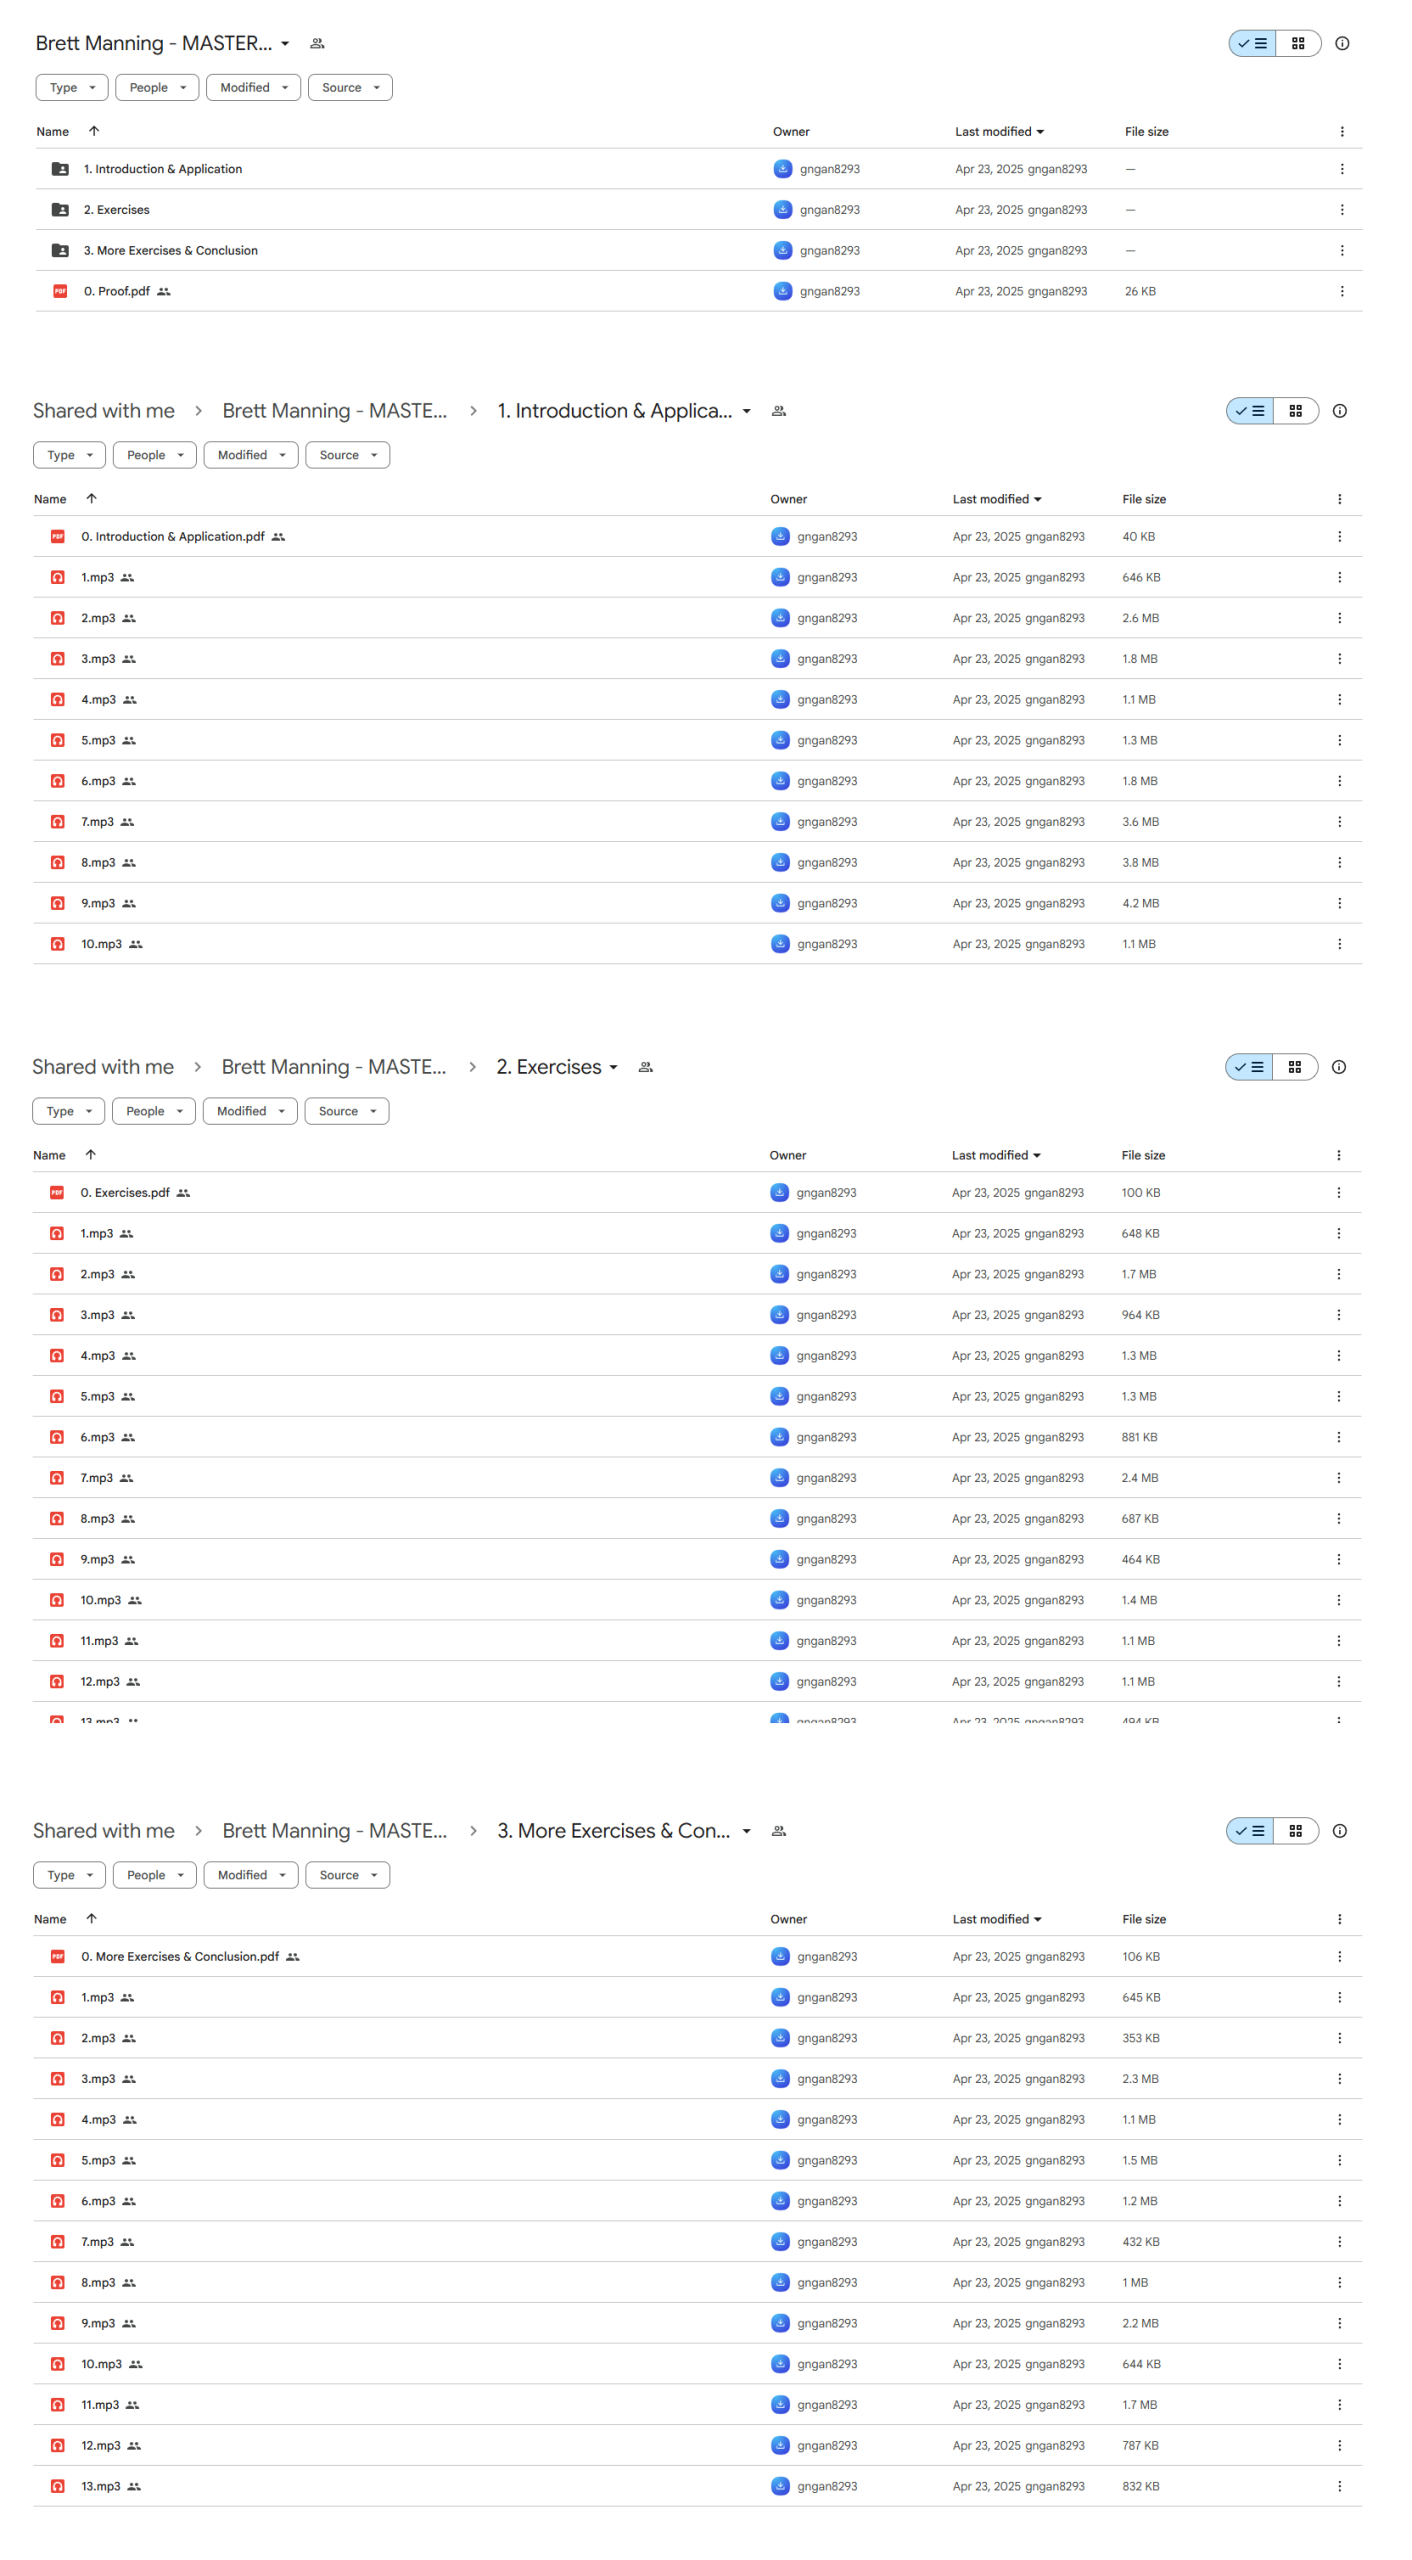
Task: Go to Shared with me from 2. Exercises breadcrumb
Action: coord(103,1067)
